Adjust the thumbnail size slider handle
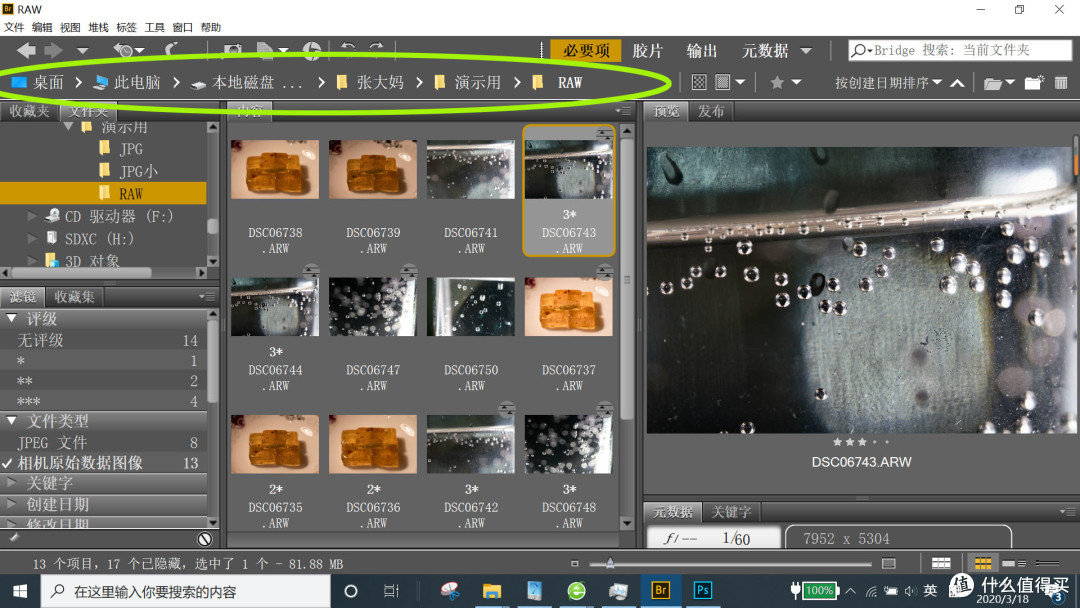This screenshot has width=1080, height=608. point(610,563)
